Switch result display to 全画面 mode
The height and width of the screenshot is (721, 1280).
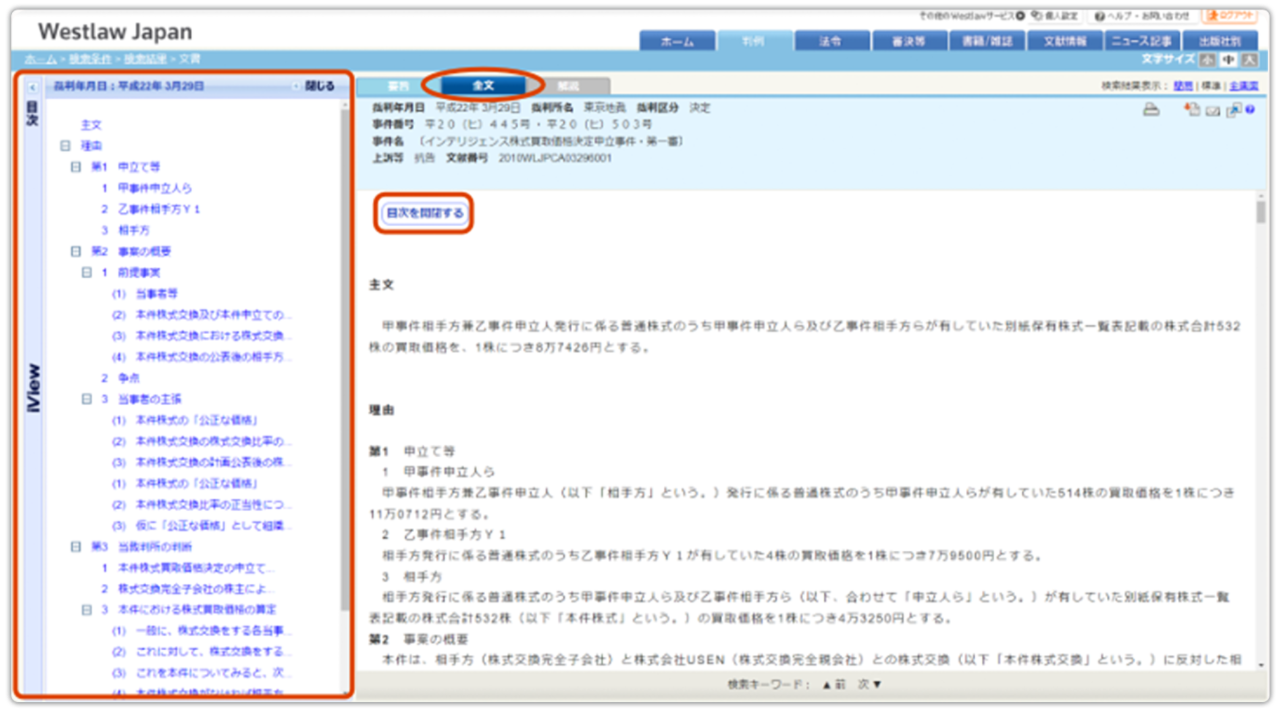point(1244,84)
